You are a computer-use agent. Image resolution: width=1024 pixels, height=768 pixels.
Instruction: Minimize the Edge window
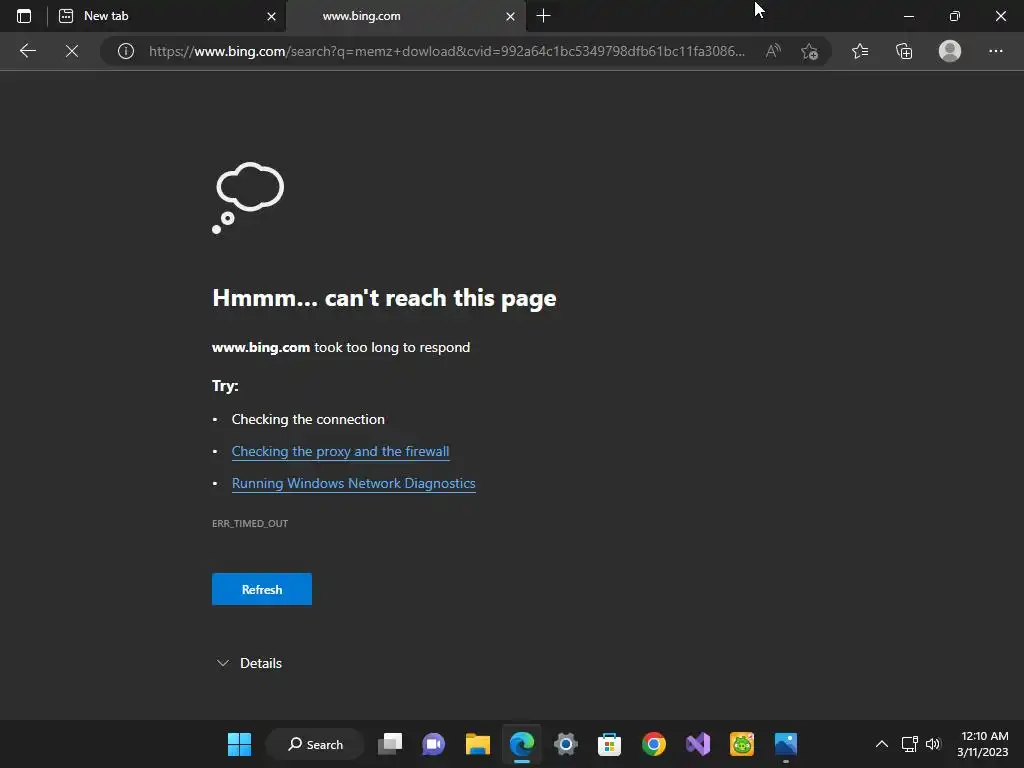coord(908,16)
